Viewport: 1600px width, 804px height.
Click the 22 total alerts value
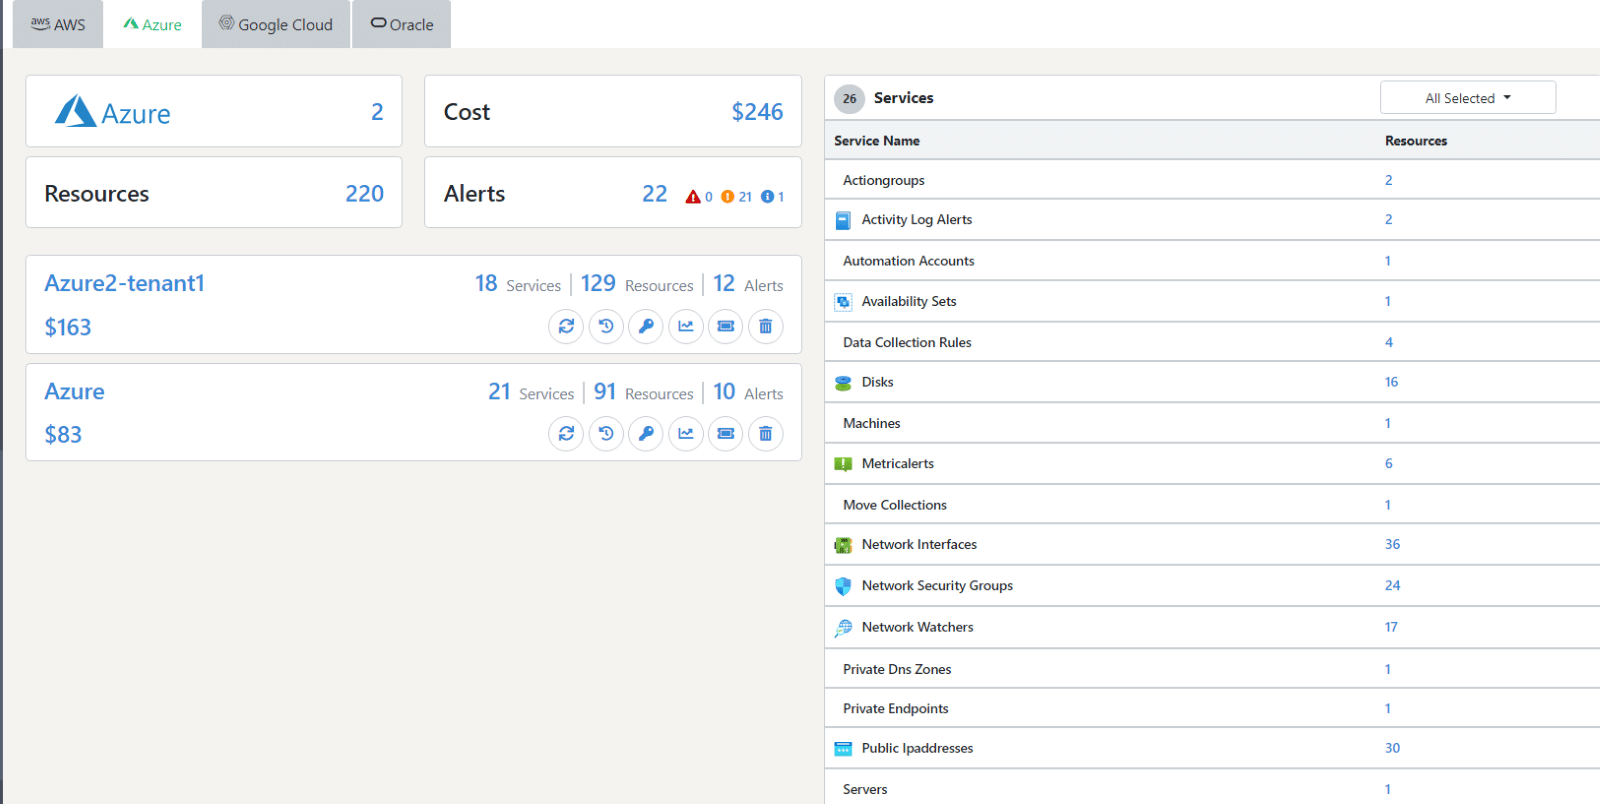click(654, 193)
